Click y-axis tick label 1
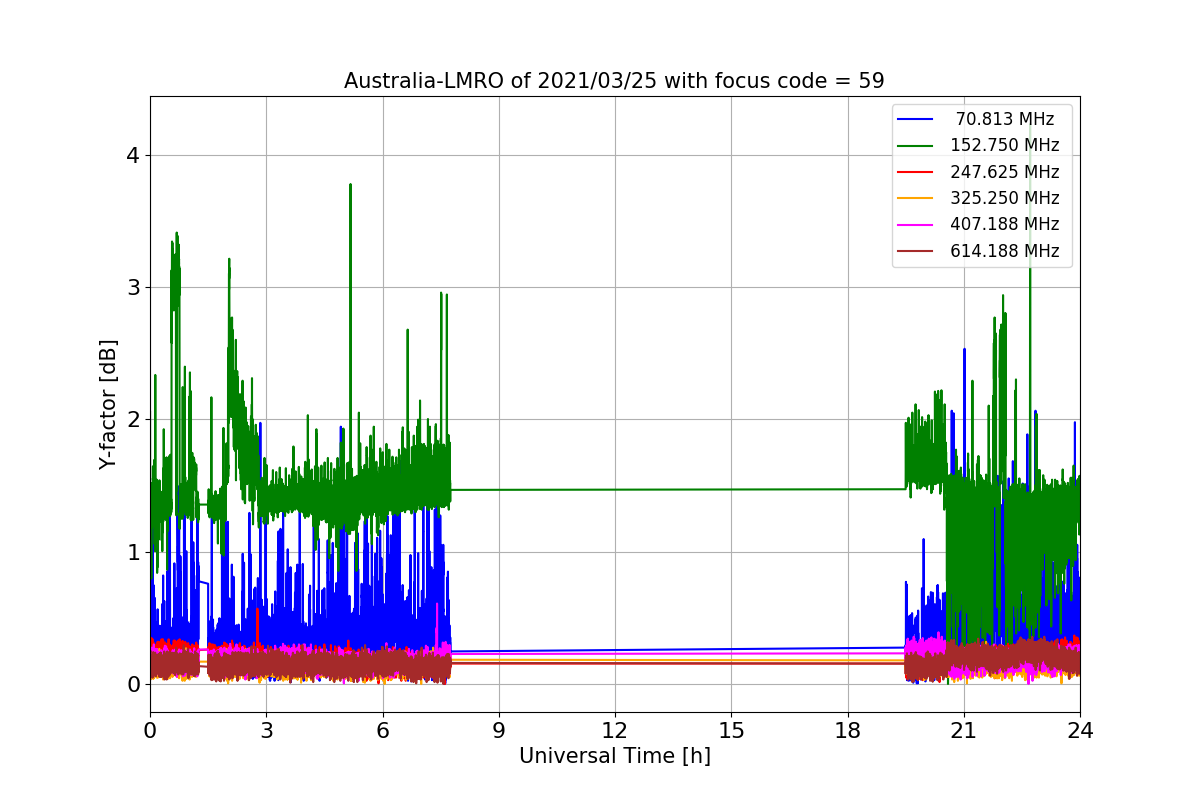Viewport: 1200px width, 800px height. [x=133, y=552]
